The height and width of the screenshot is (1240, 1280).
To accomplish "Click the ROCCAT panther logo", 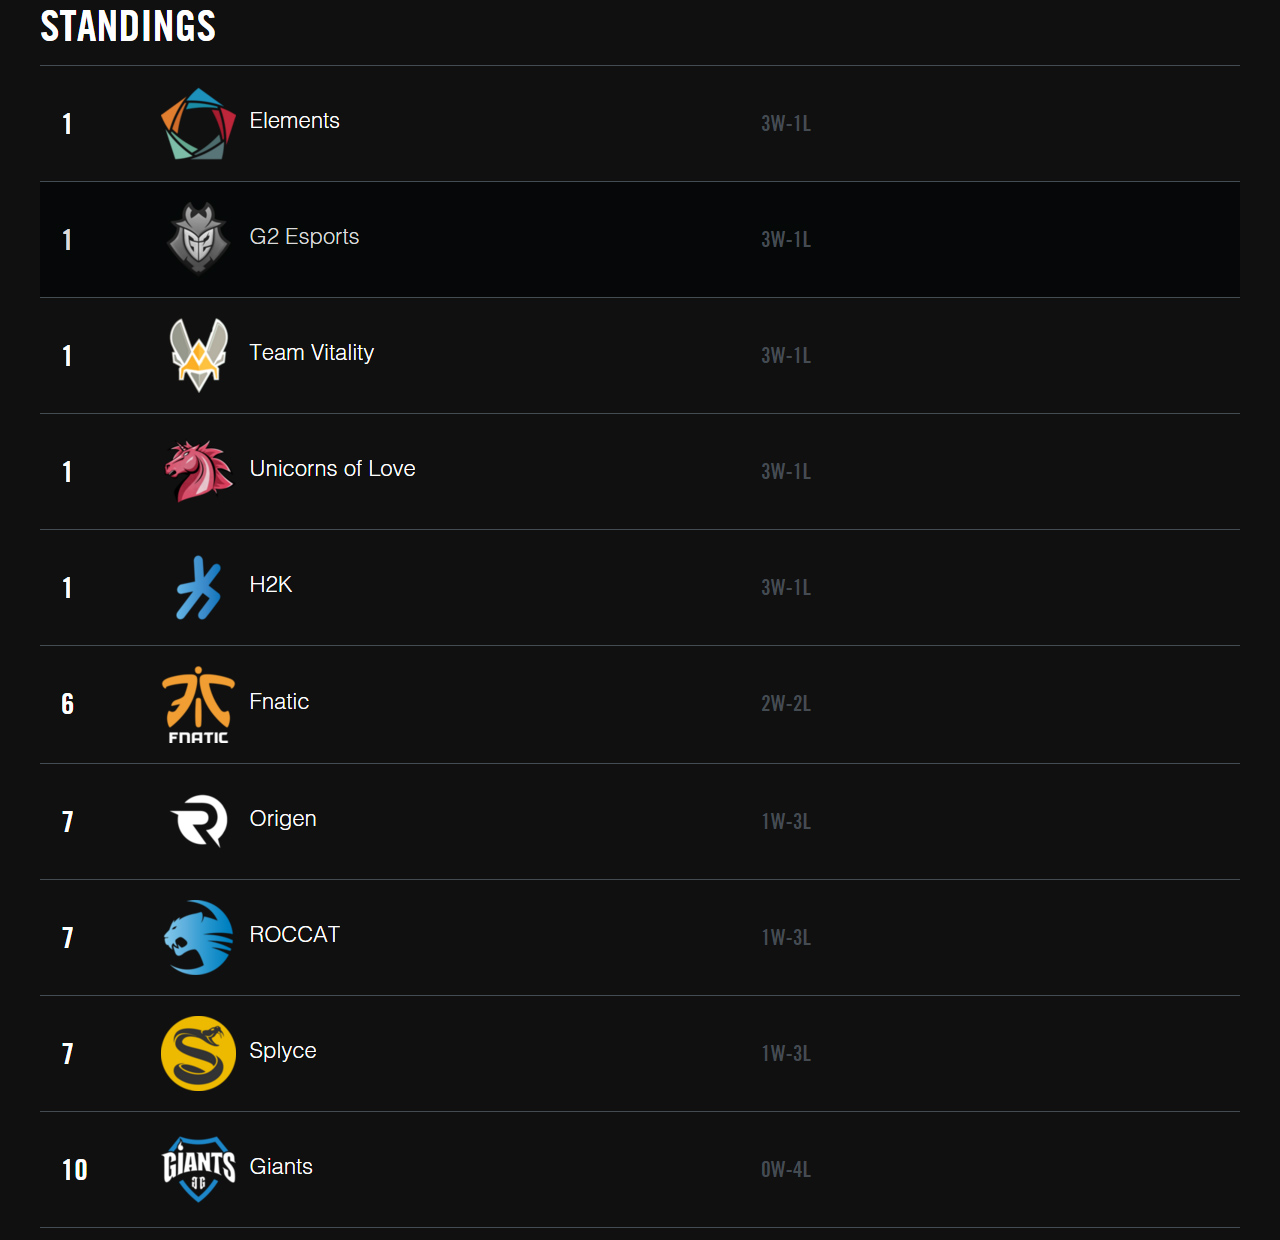I will tap(198, 937).
